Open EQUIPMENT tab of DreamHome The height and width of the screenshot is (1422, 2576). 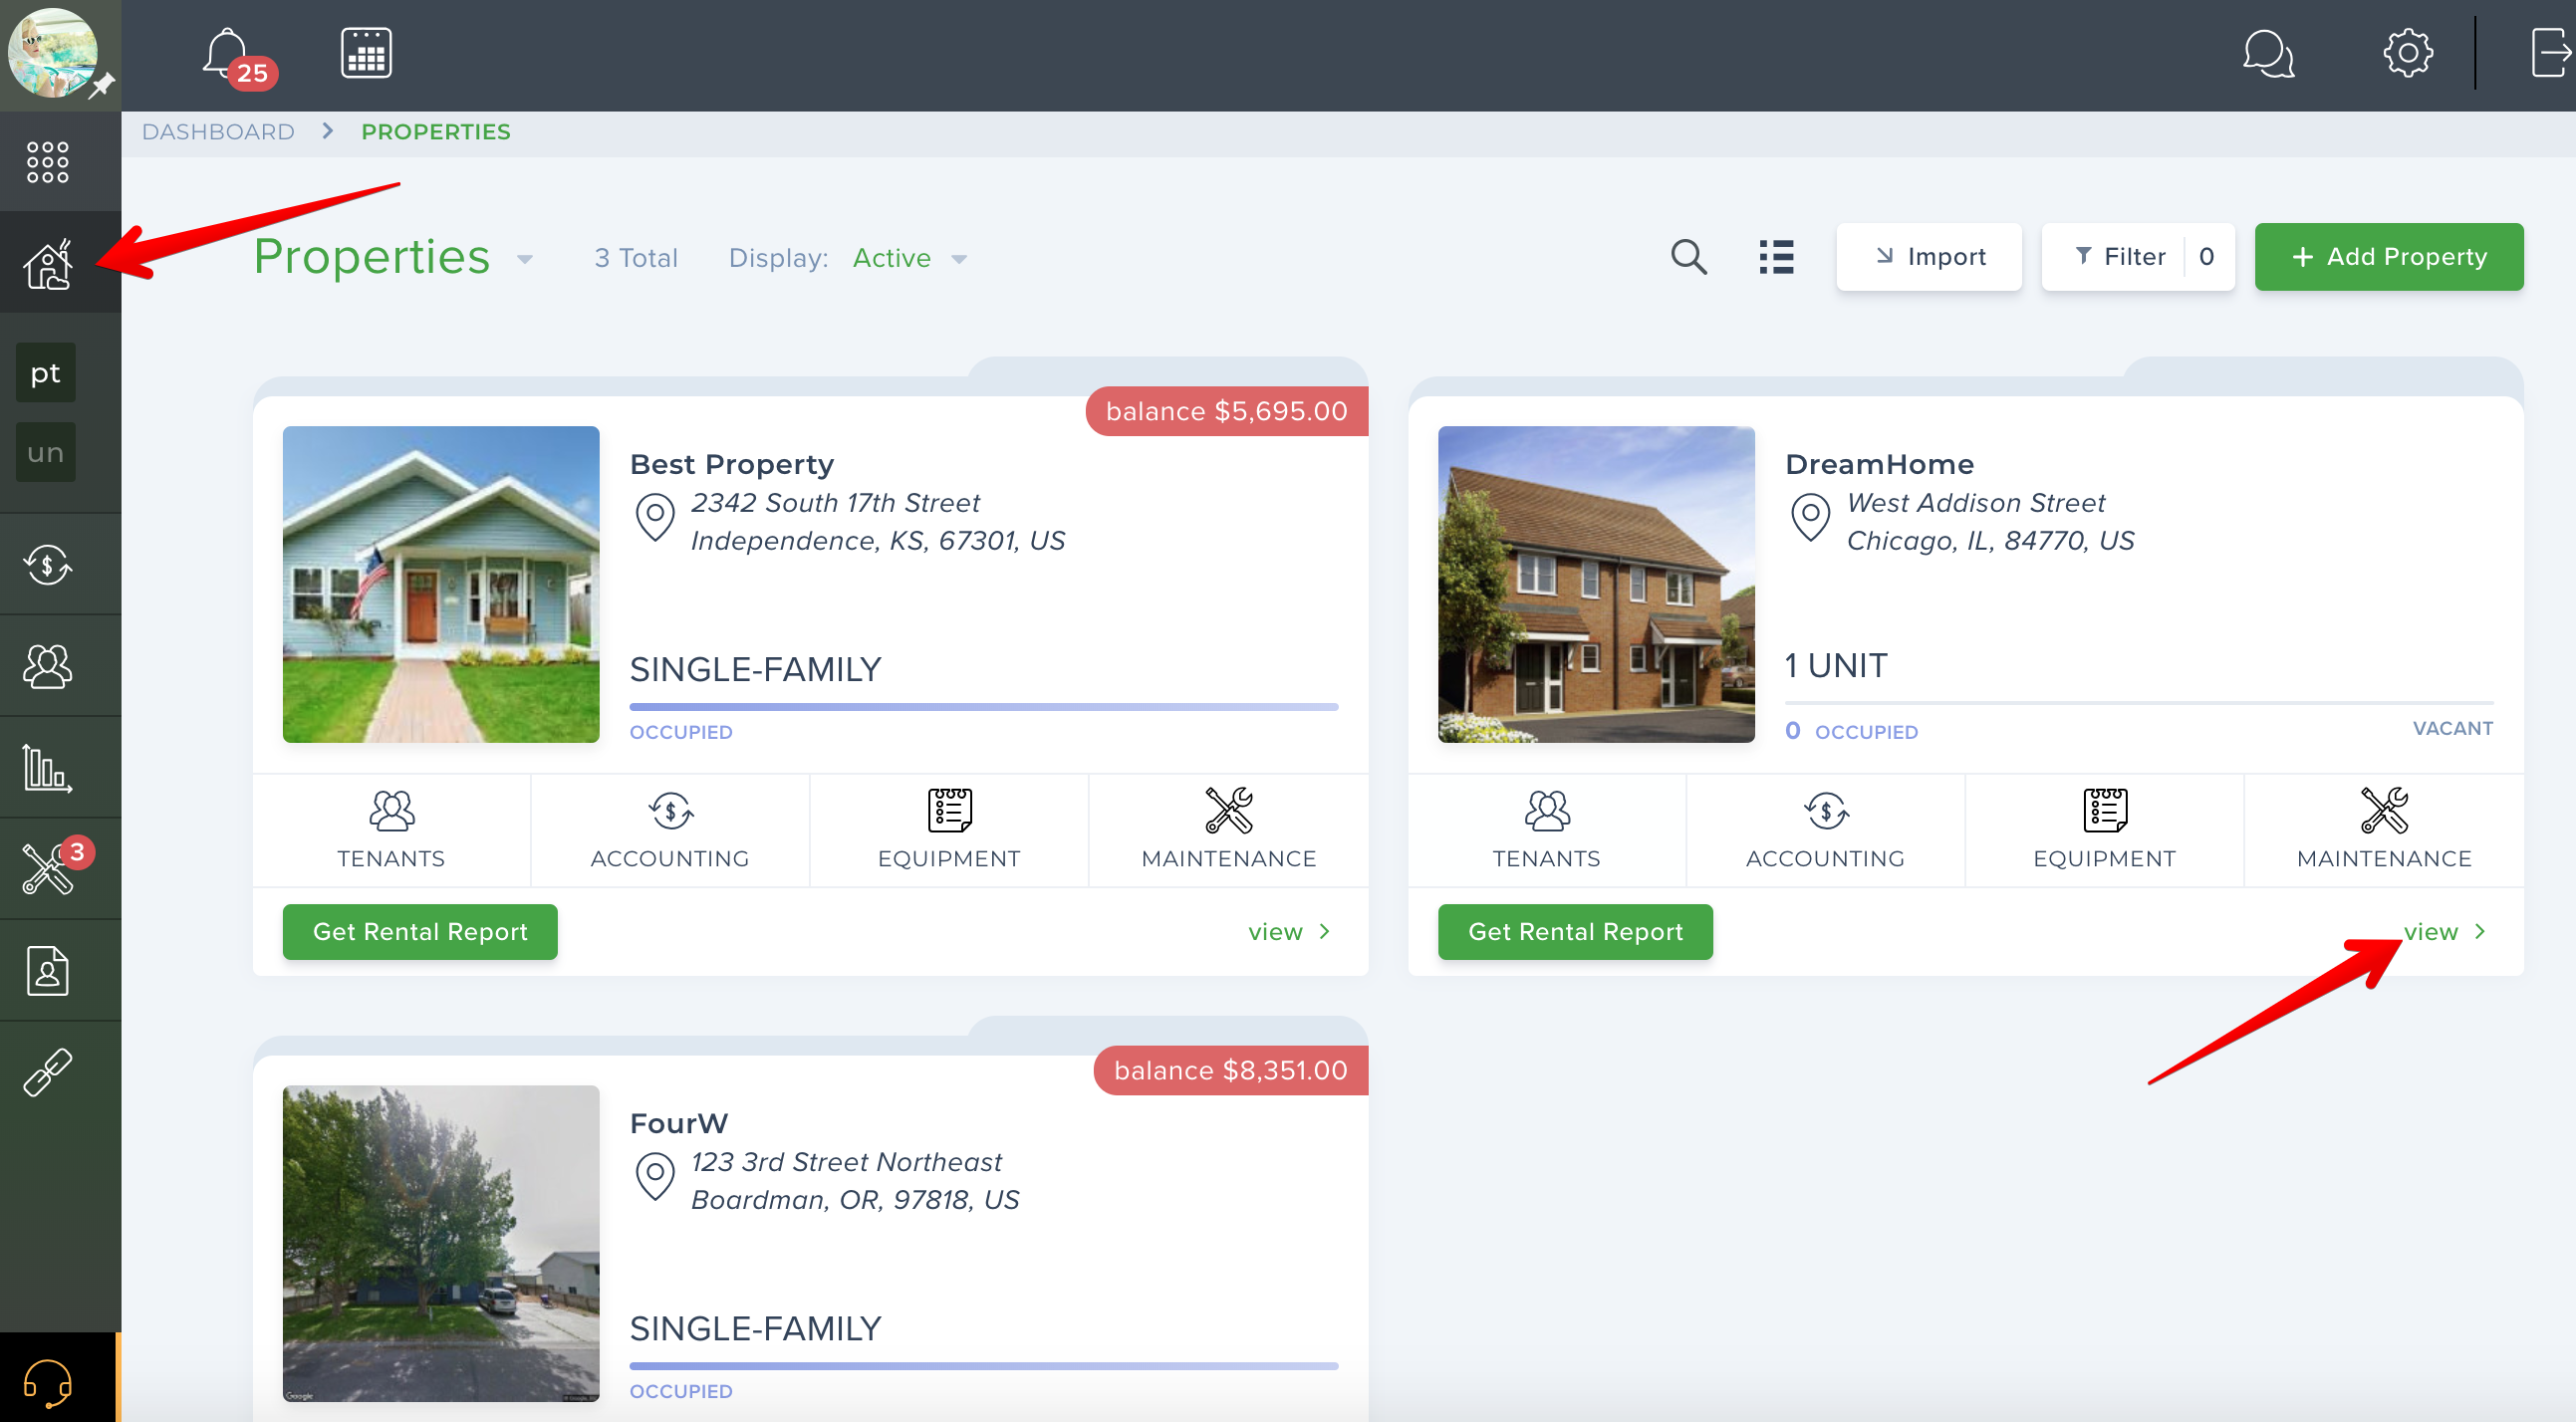(2104, 830)
